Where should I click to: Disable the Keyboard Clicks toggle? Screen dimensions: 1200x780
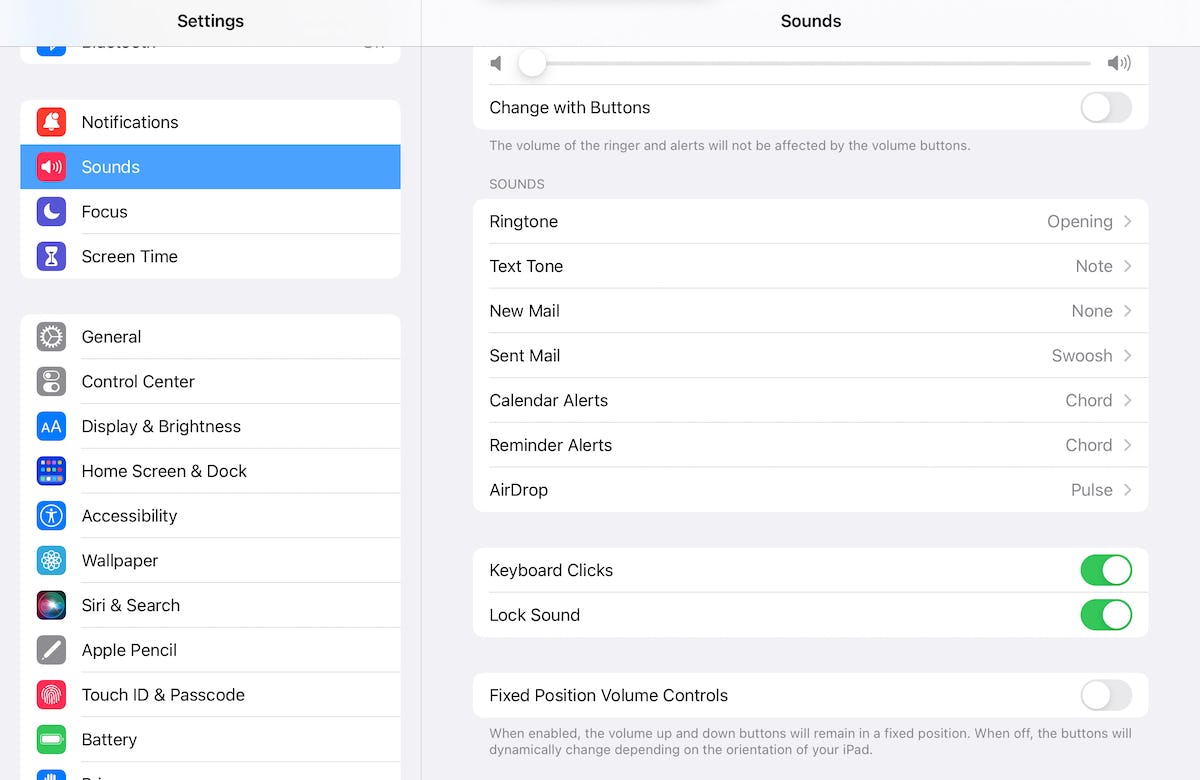tap(1106, 570)
